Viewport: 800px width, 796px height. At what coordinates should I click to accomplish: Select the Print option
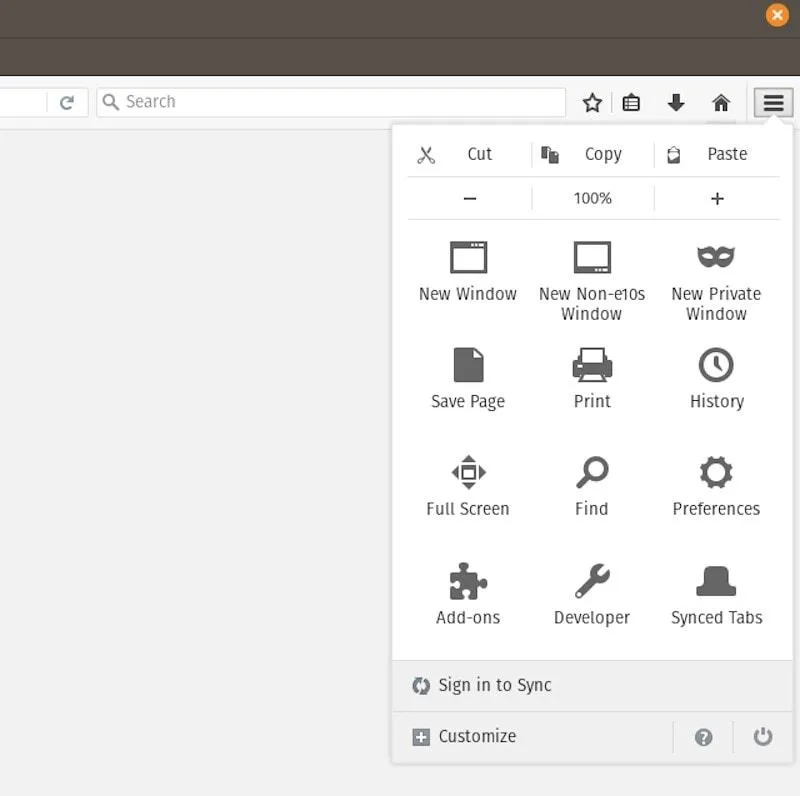(591, 377)
